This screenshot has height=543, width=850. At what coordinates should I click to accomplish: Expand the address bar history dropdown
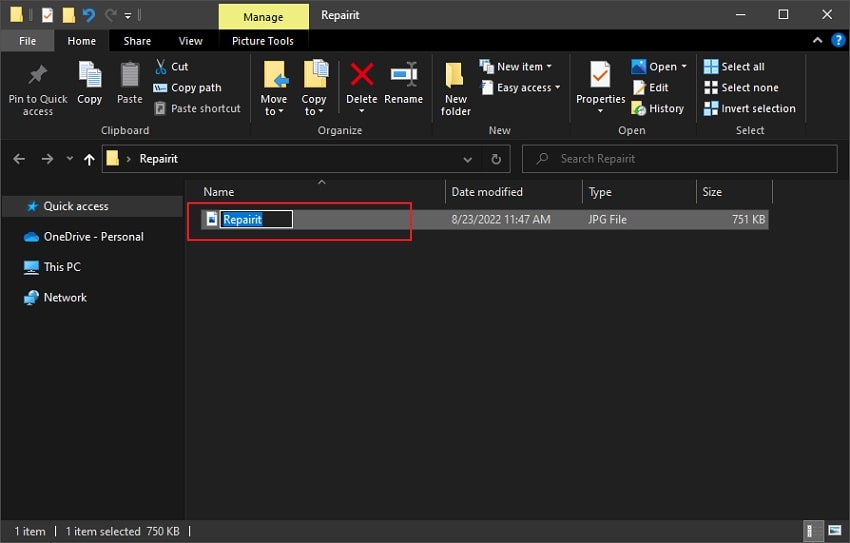tap(468, 159)
